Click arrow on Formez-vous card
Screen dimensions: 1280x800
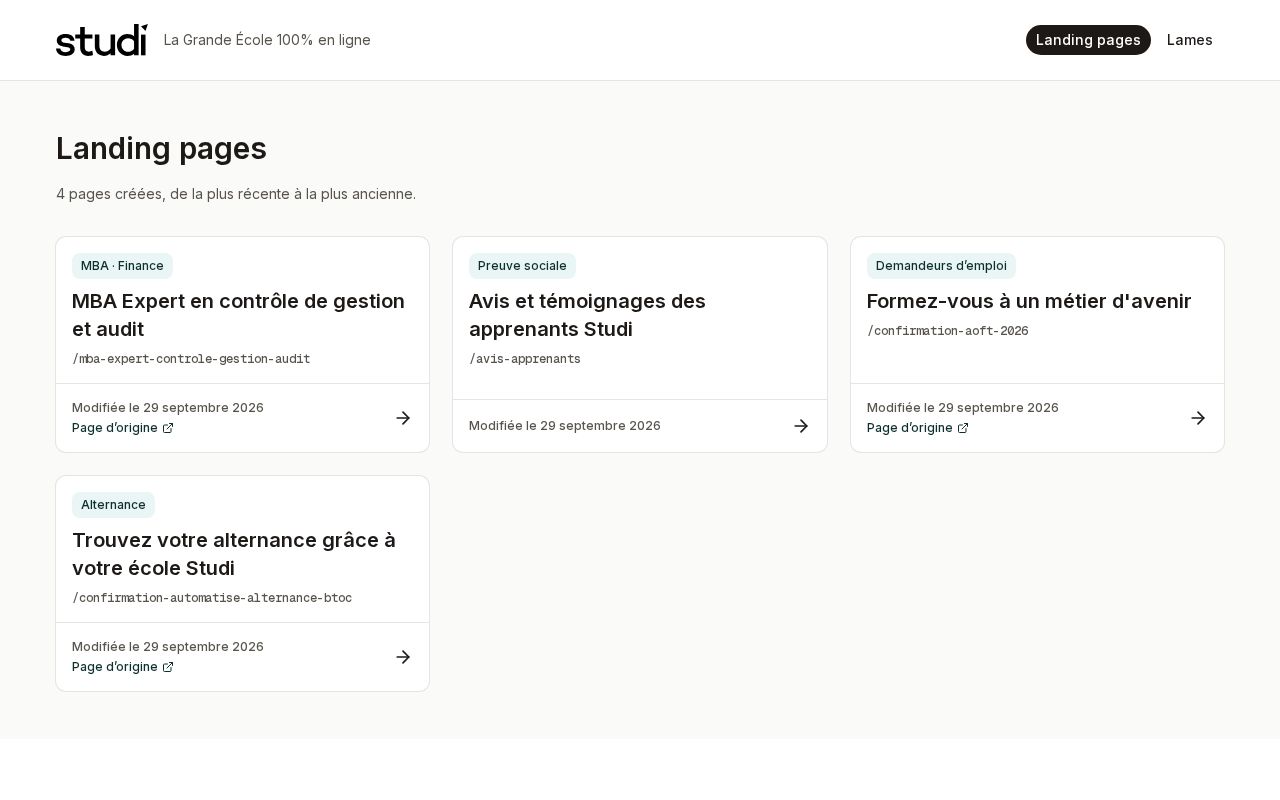pos(1198,418)
